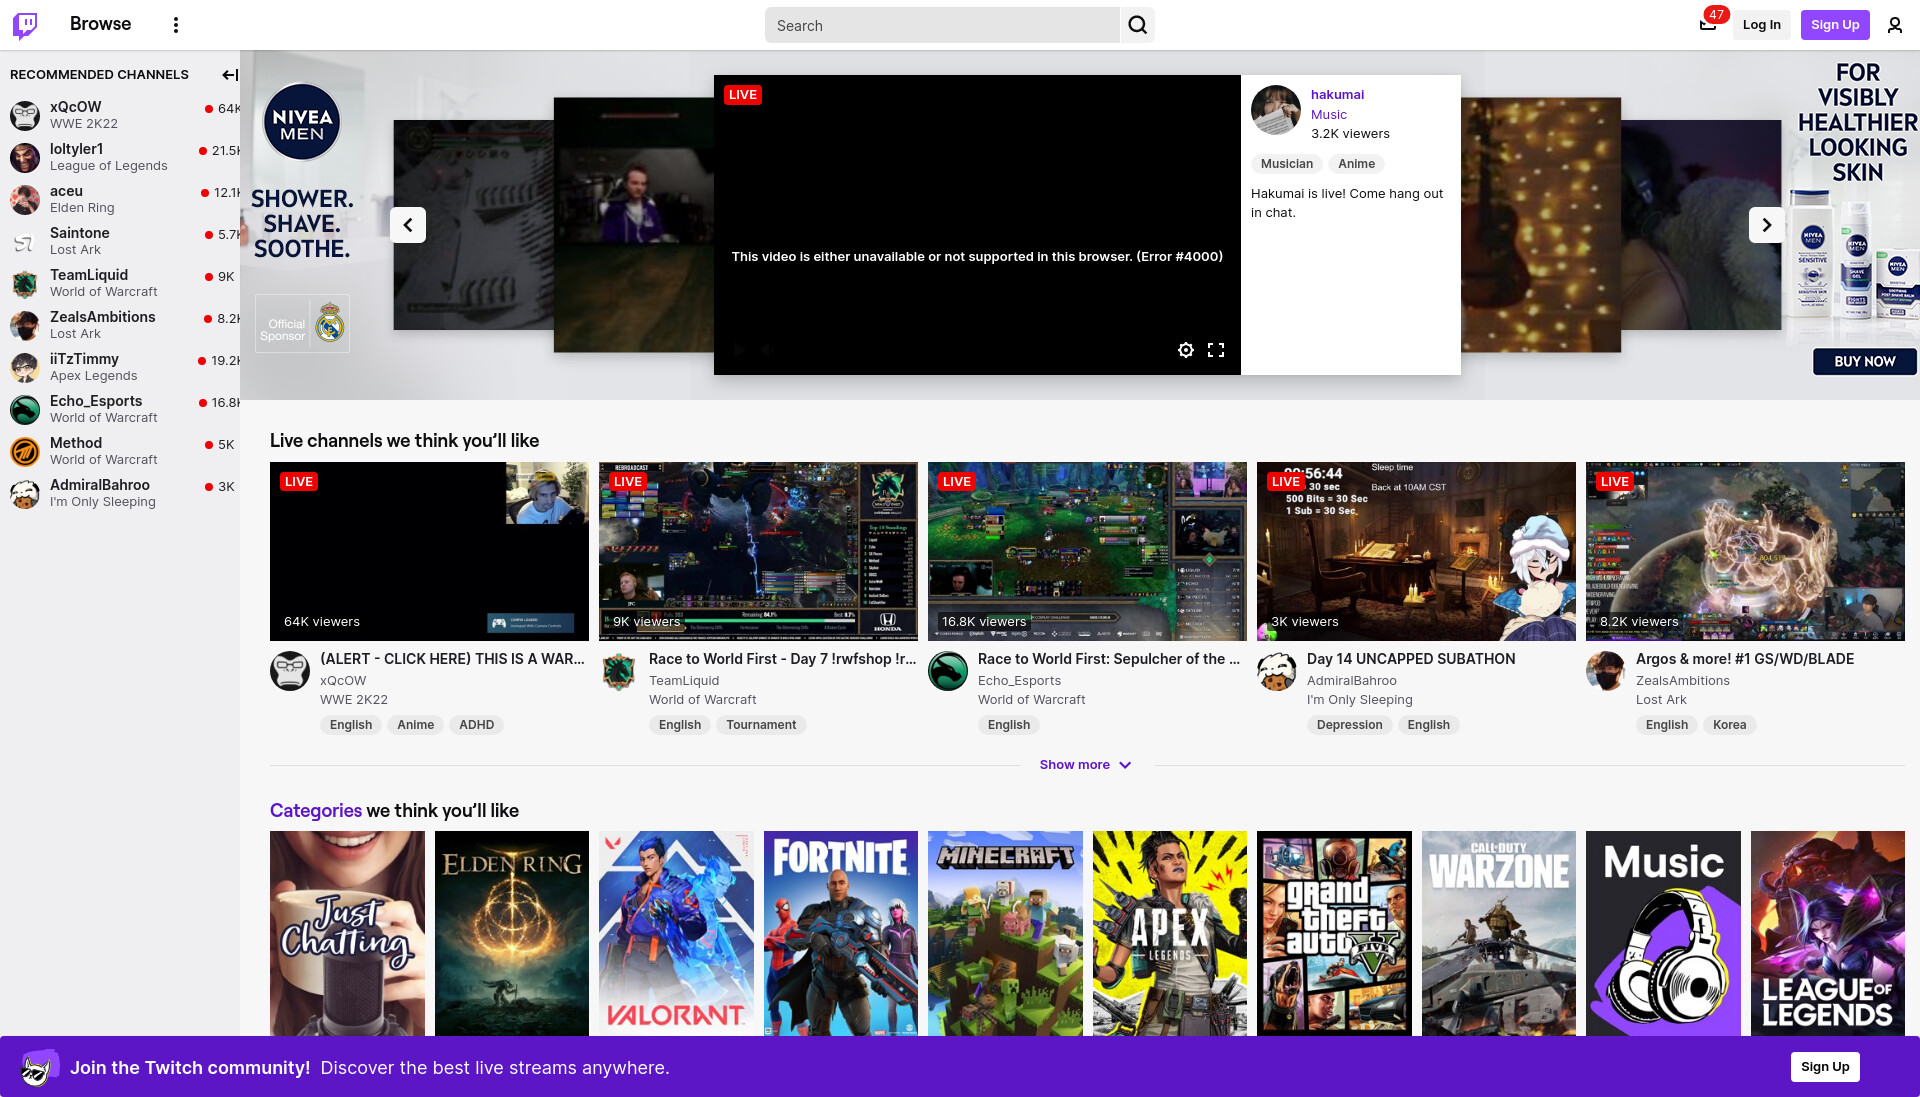The width and height of the screenshot is (1920, 1097).
Task: Click the top Sign Up button
Action: coord(1835,25)
